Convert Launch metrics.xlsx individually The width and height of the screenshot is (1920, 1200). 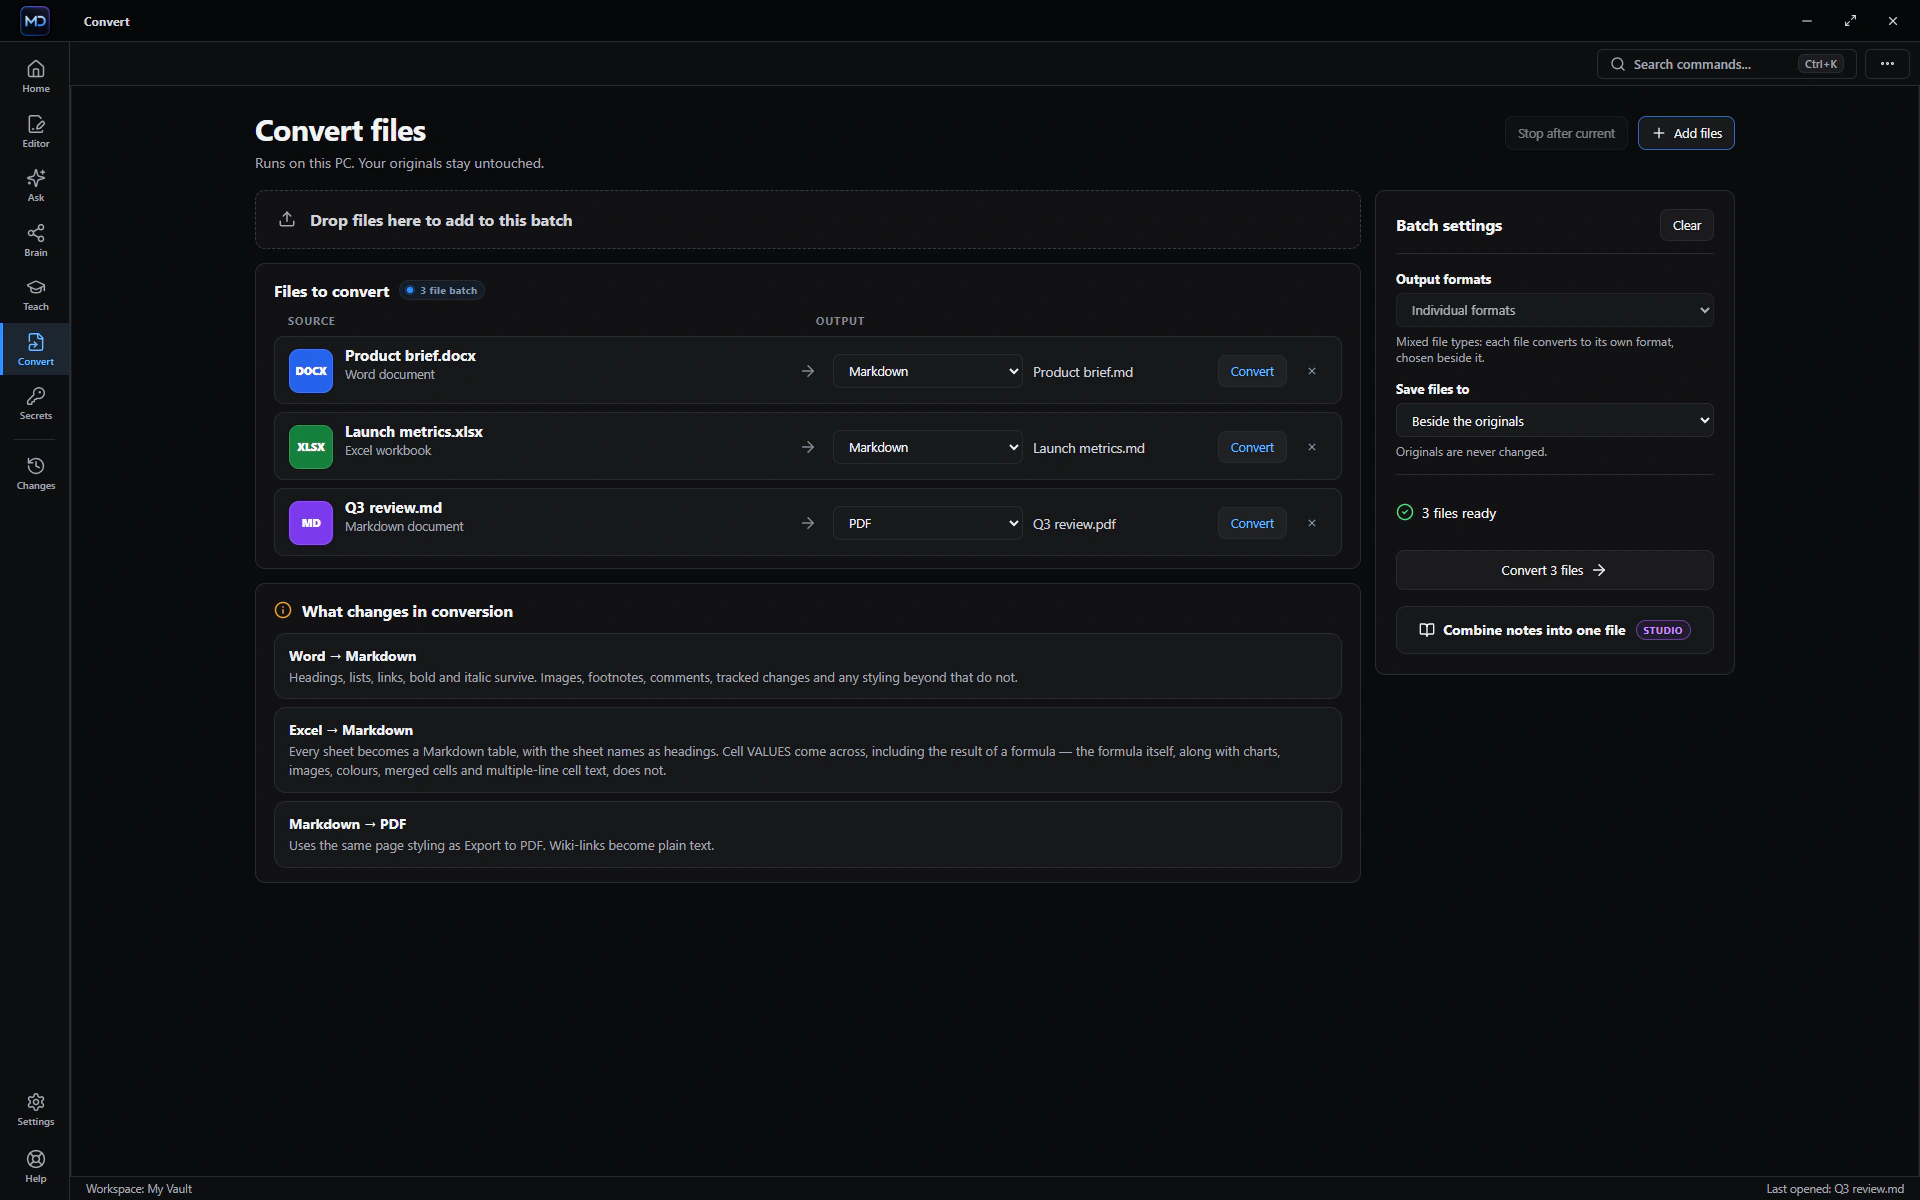pos(1252,447)
